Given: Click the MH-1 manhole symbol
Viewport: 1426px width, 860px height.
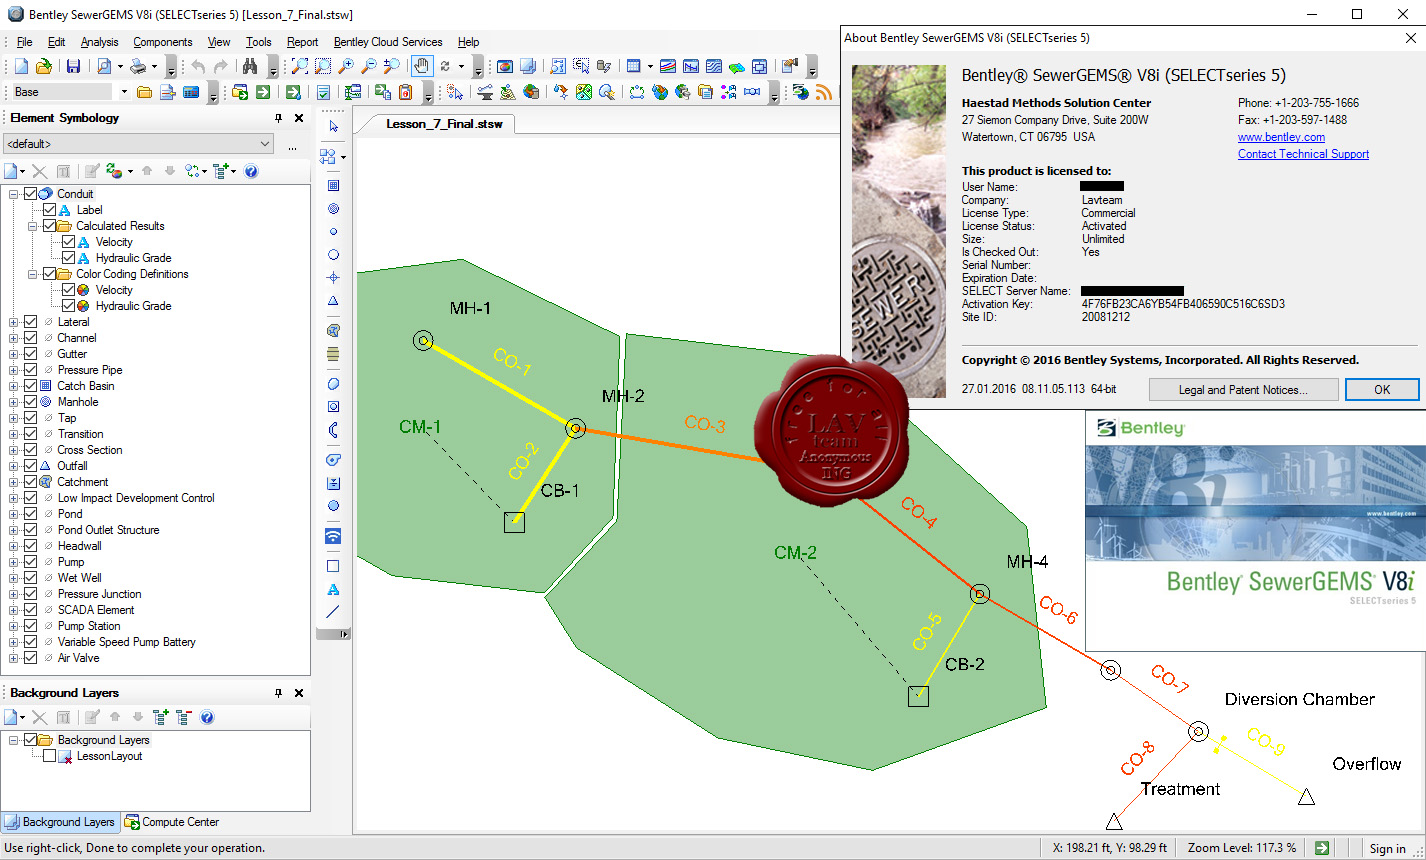Looking at the screenshot, I should click(423, 341).
